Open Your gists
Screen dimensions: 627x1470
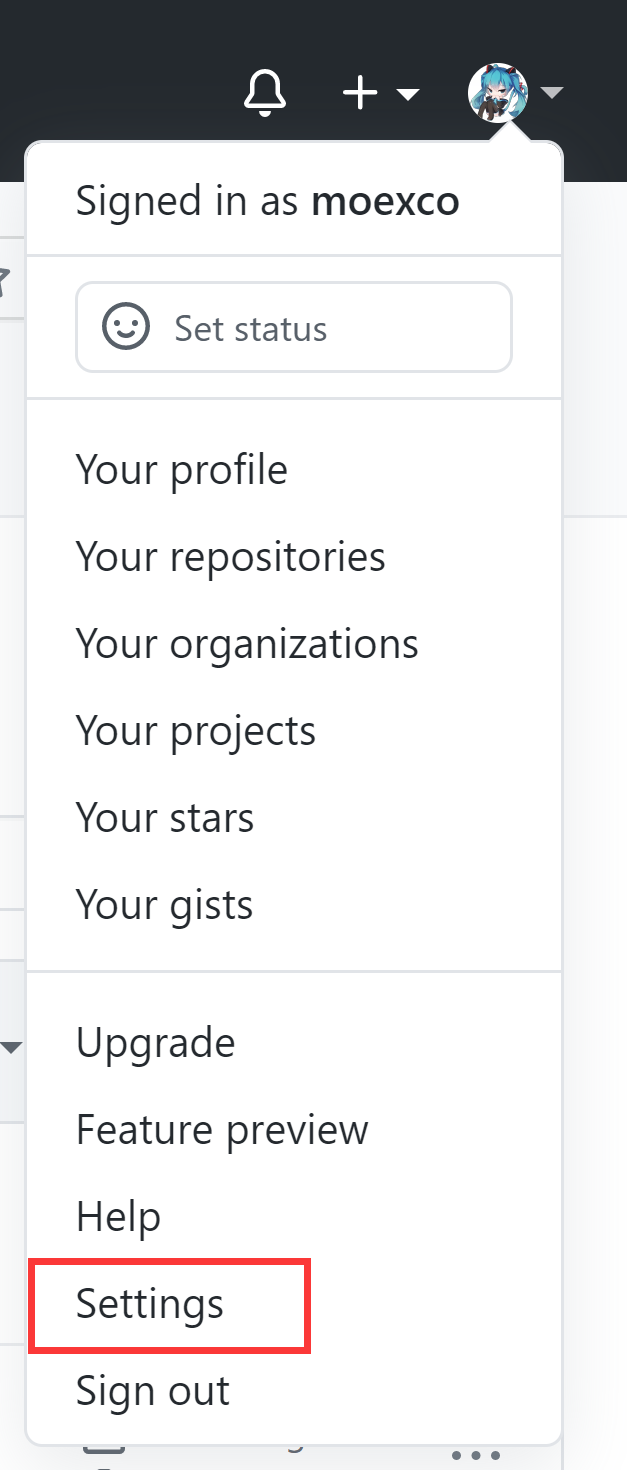(163, 904)
